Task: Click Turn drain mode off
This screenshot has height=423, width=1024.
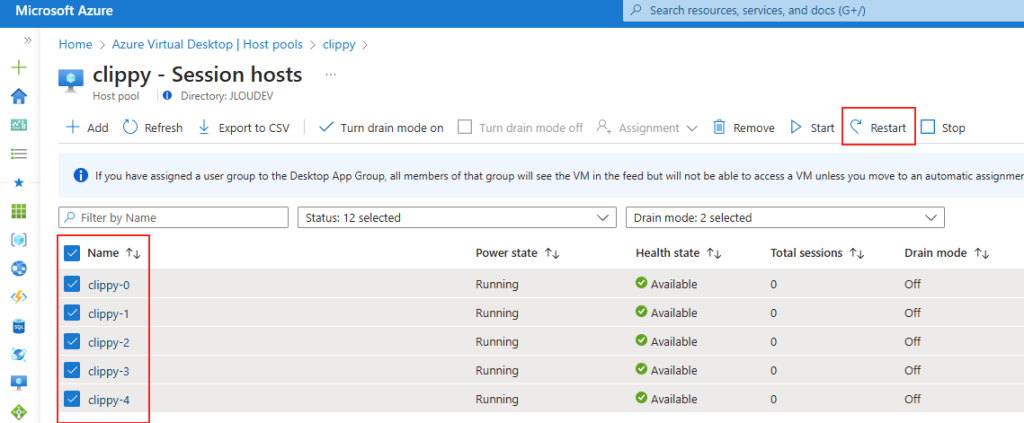Action: point(520,128)
